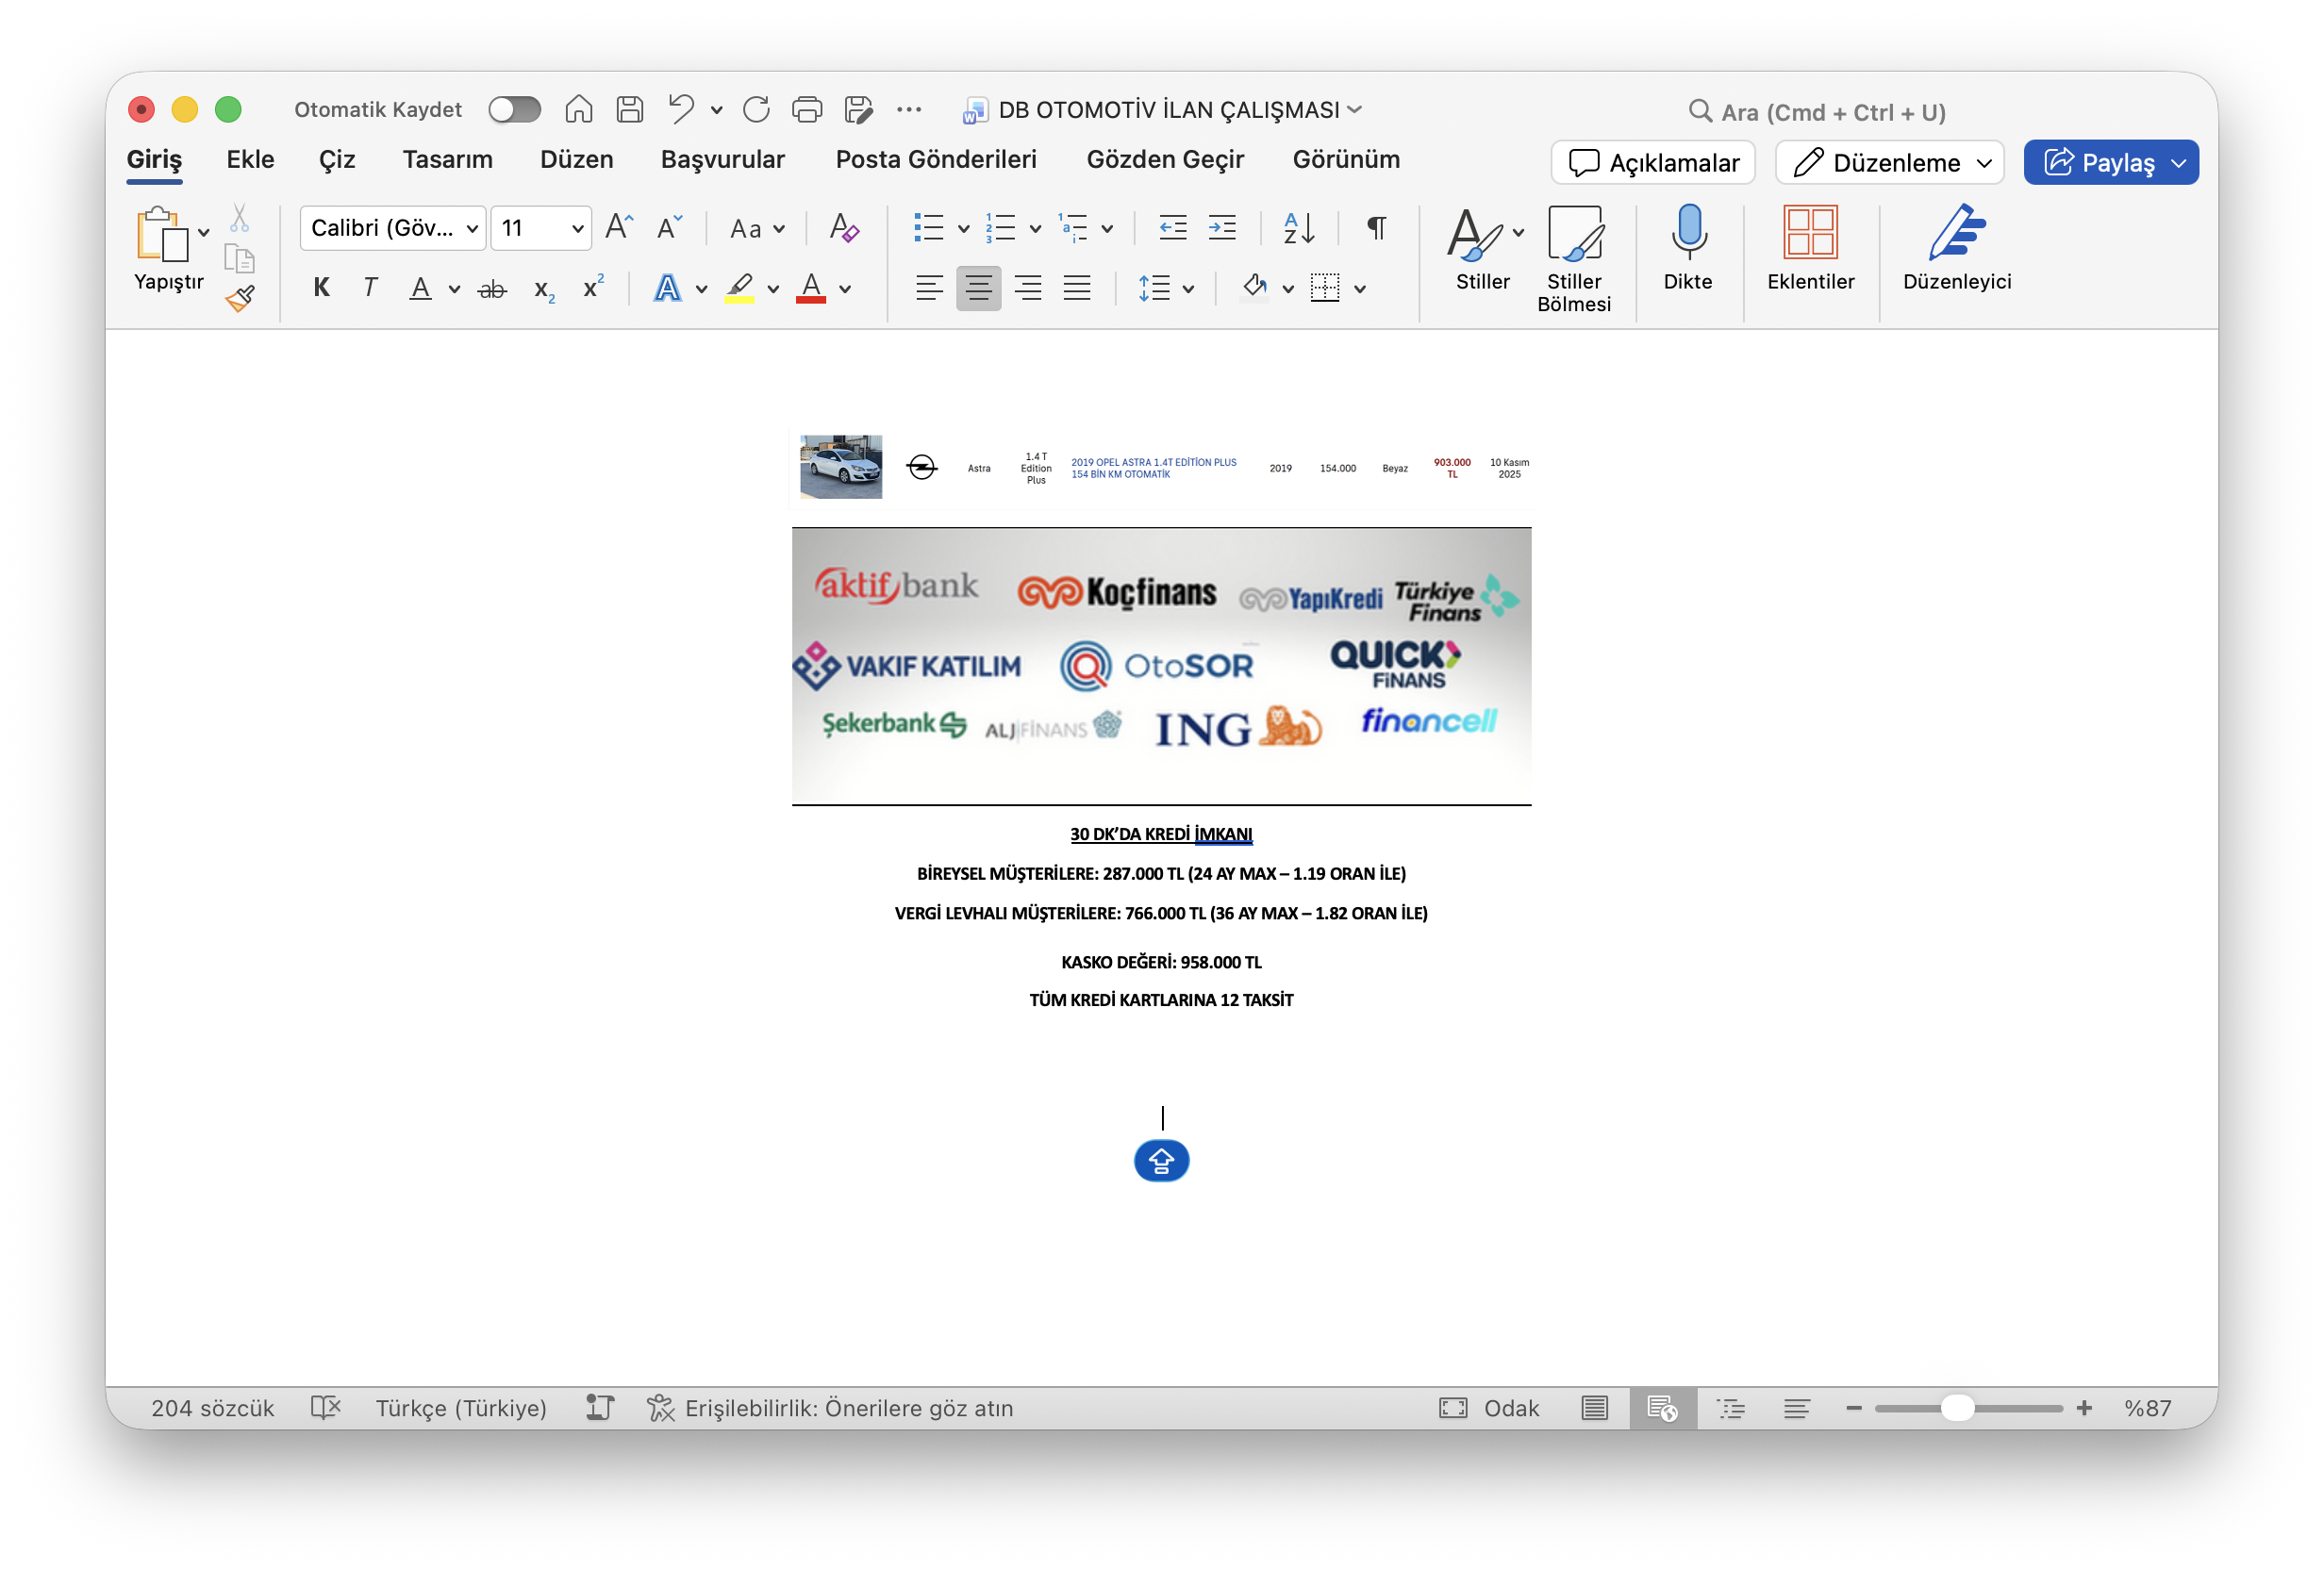Open the Stiller Bölmesi pane
This screenshot has height=1569, width=2324.
coord(1574,259)
